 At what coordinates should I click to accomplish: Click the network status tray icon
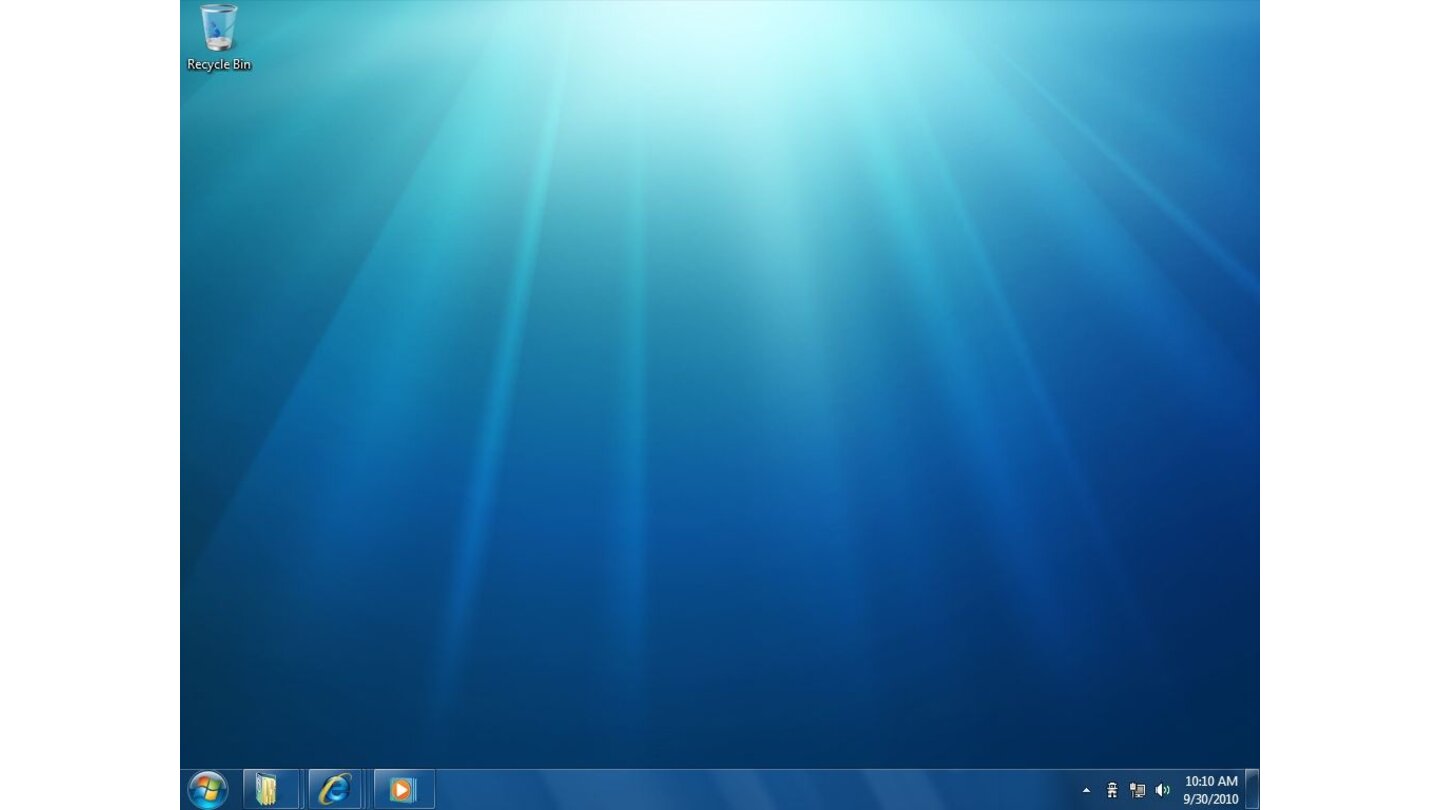pyautogui.click(x=1137, y=790)
